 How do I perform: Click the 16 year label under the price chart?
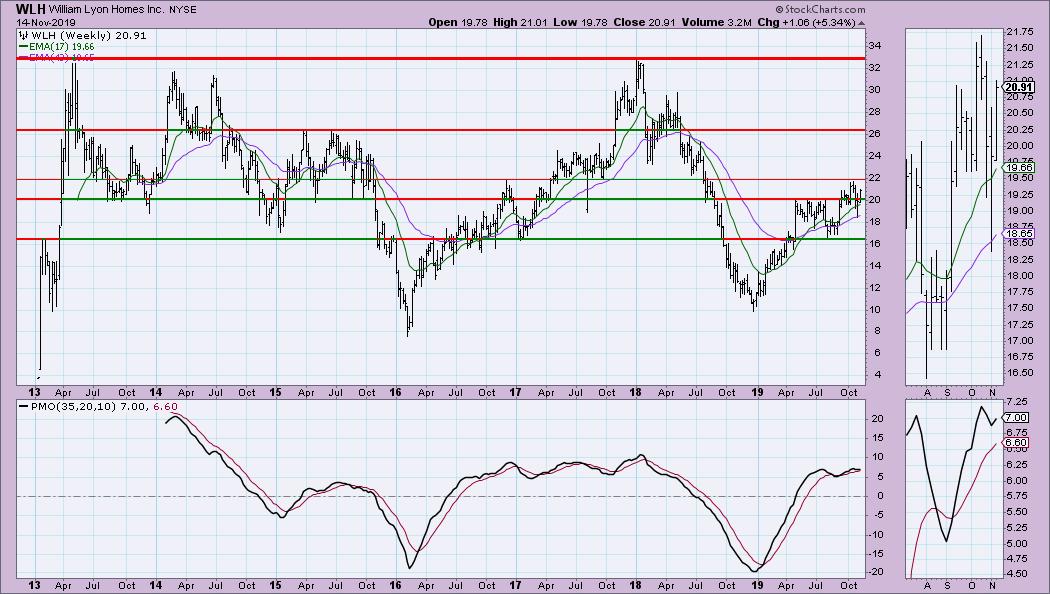coord(395,392)
